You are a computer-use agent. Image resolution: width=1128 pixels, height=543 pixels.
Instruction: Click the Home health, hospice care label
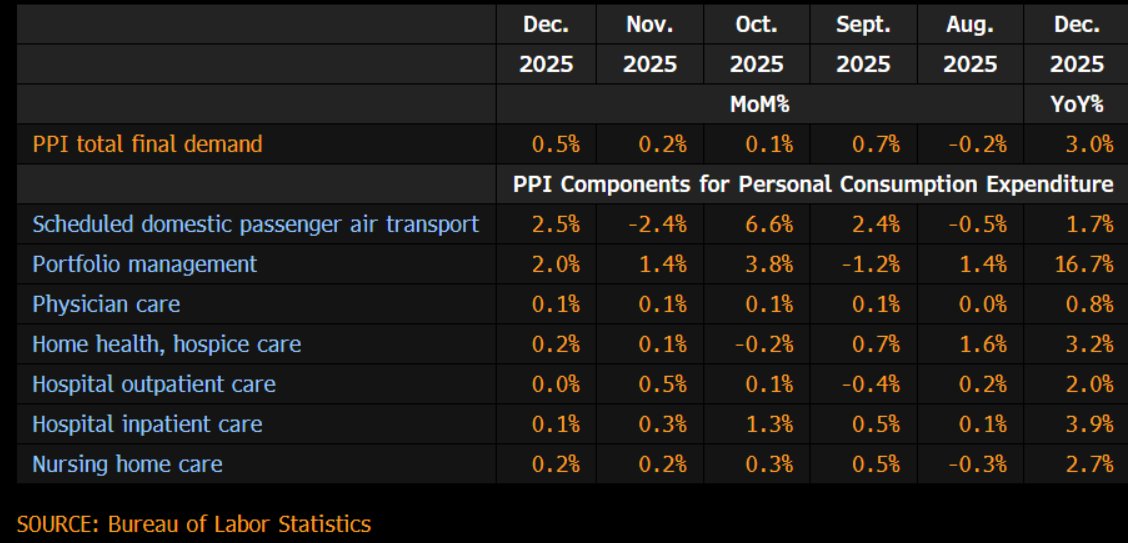(x=166, y=344)
